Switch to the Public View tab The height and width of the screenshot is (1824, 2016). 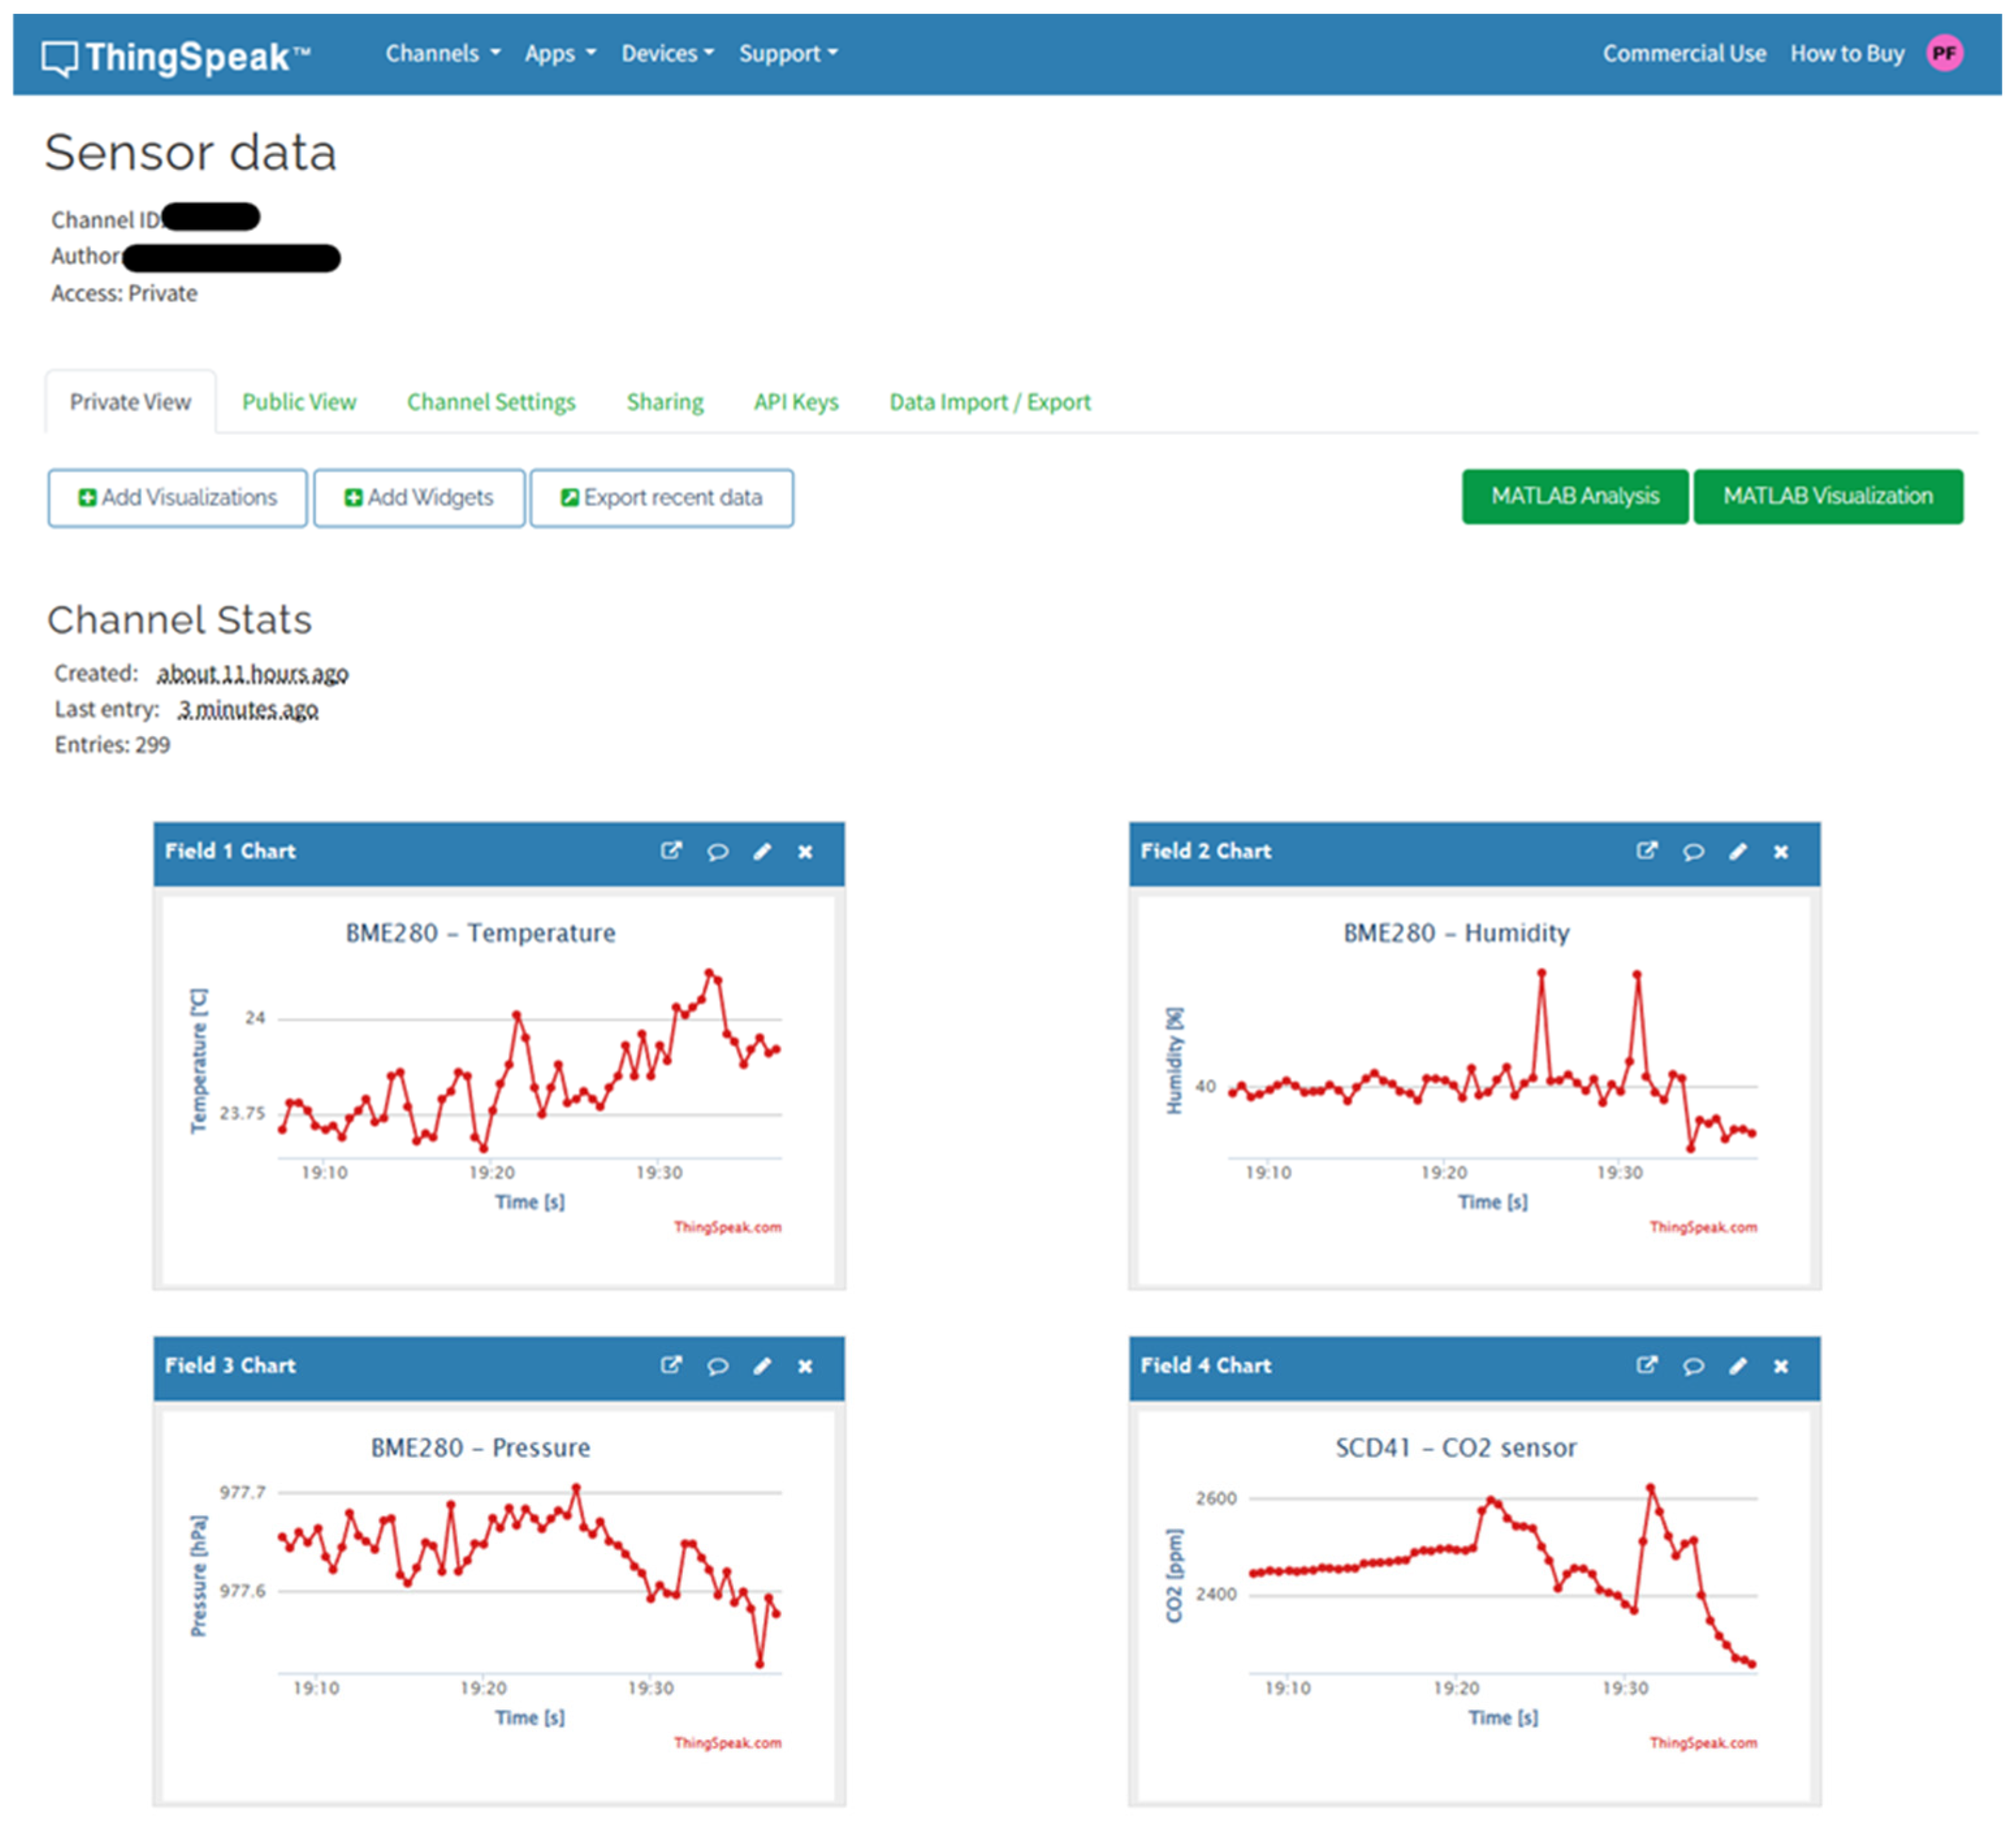(x=299, y=402)
